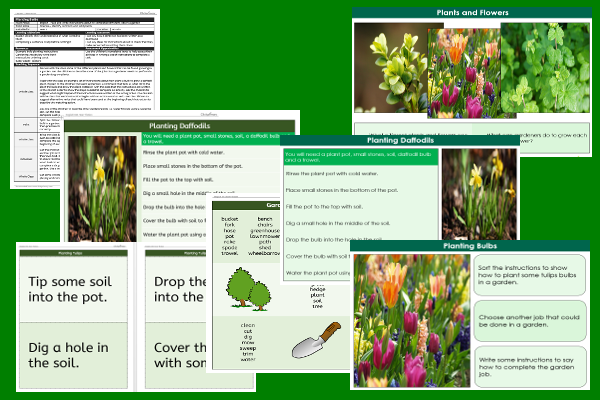Click the dark green Planting Daffodils header

pyautogui.click(x=179, y=126)
